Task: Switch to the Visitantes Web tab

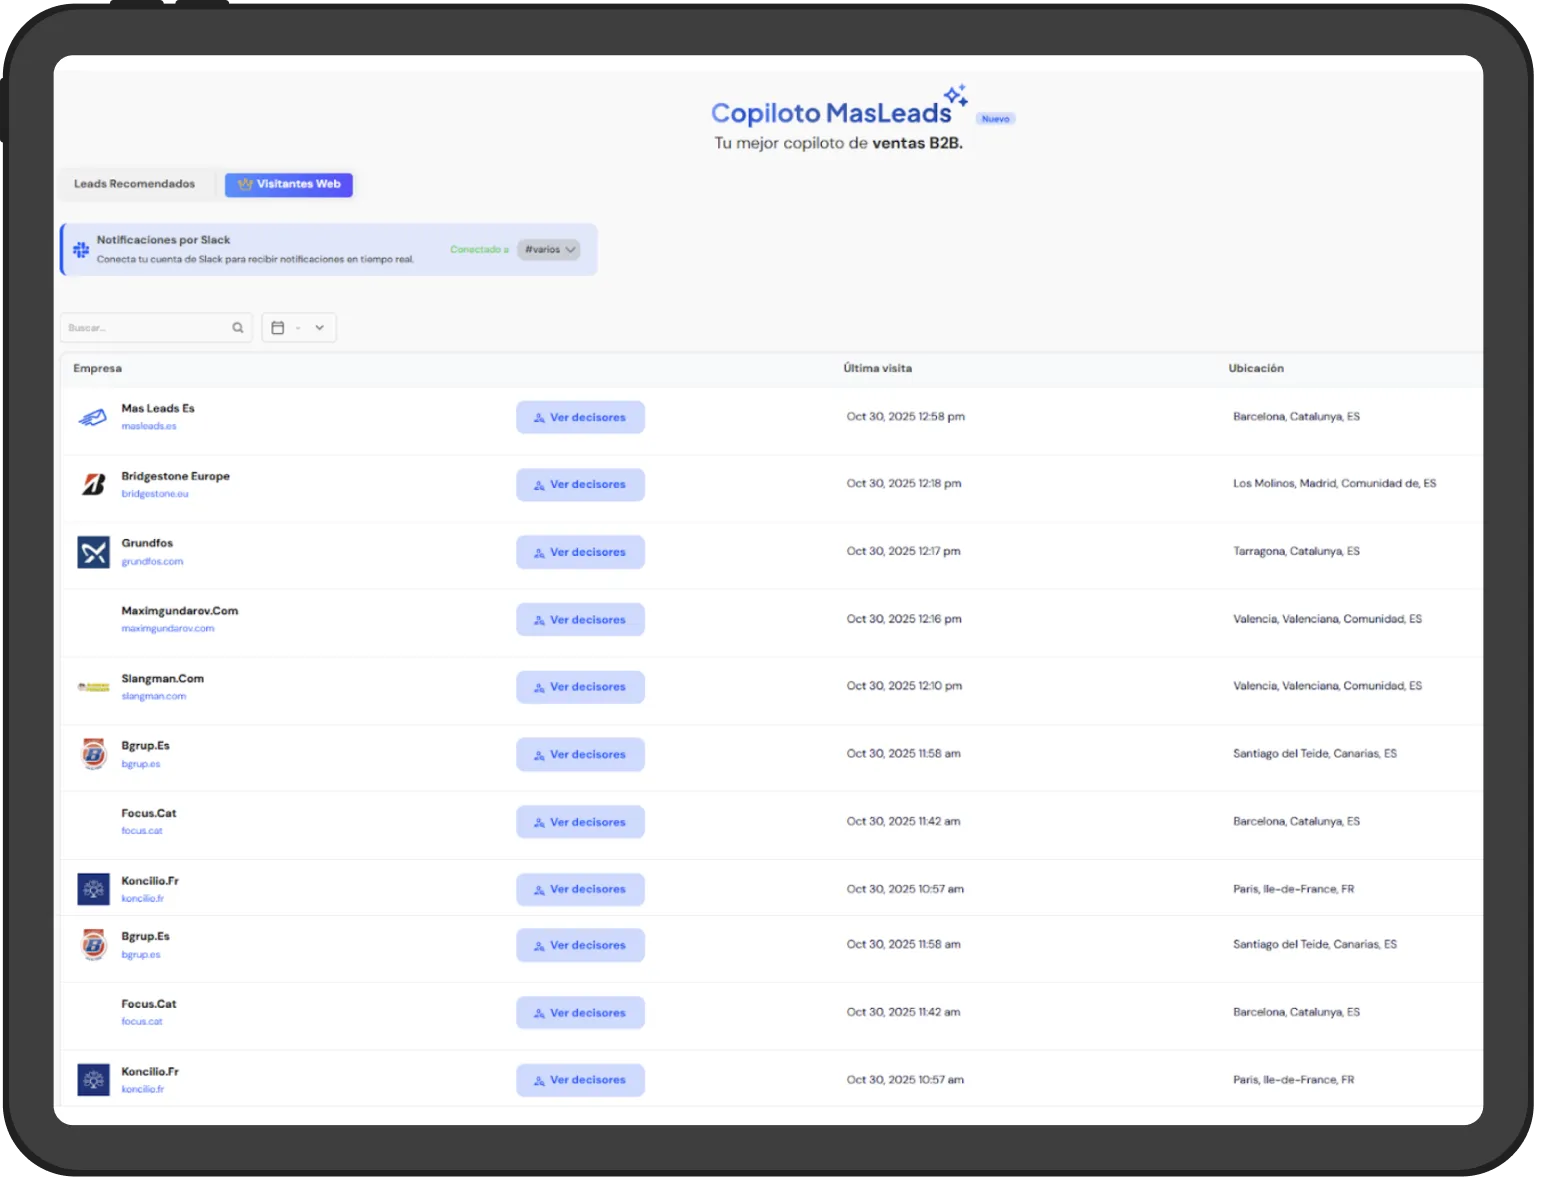Action: coord(289,184)
